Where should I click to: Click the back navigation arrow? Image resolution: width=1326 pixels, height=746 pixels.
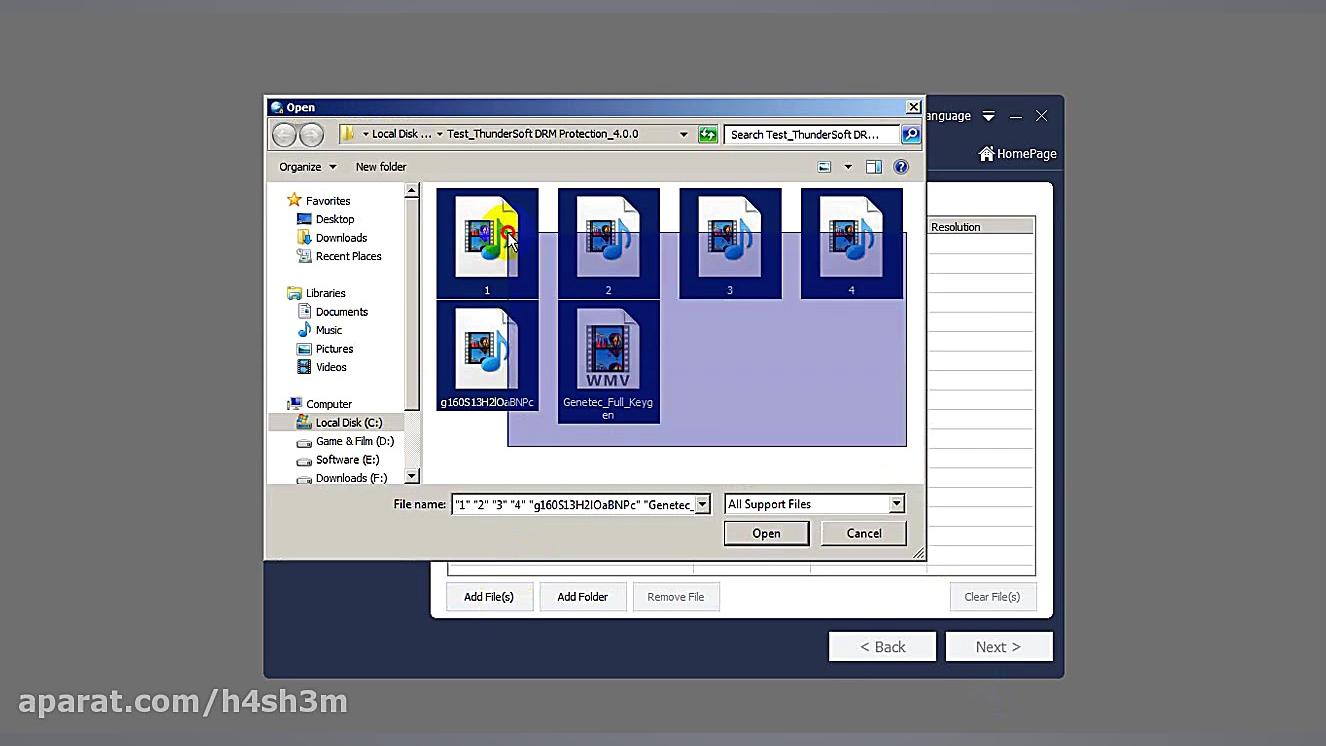(282, 133)
